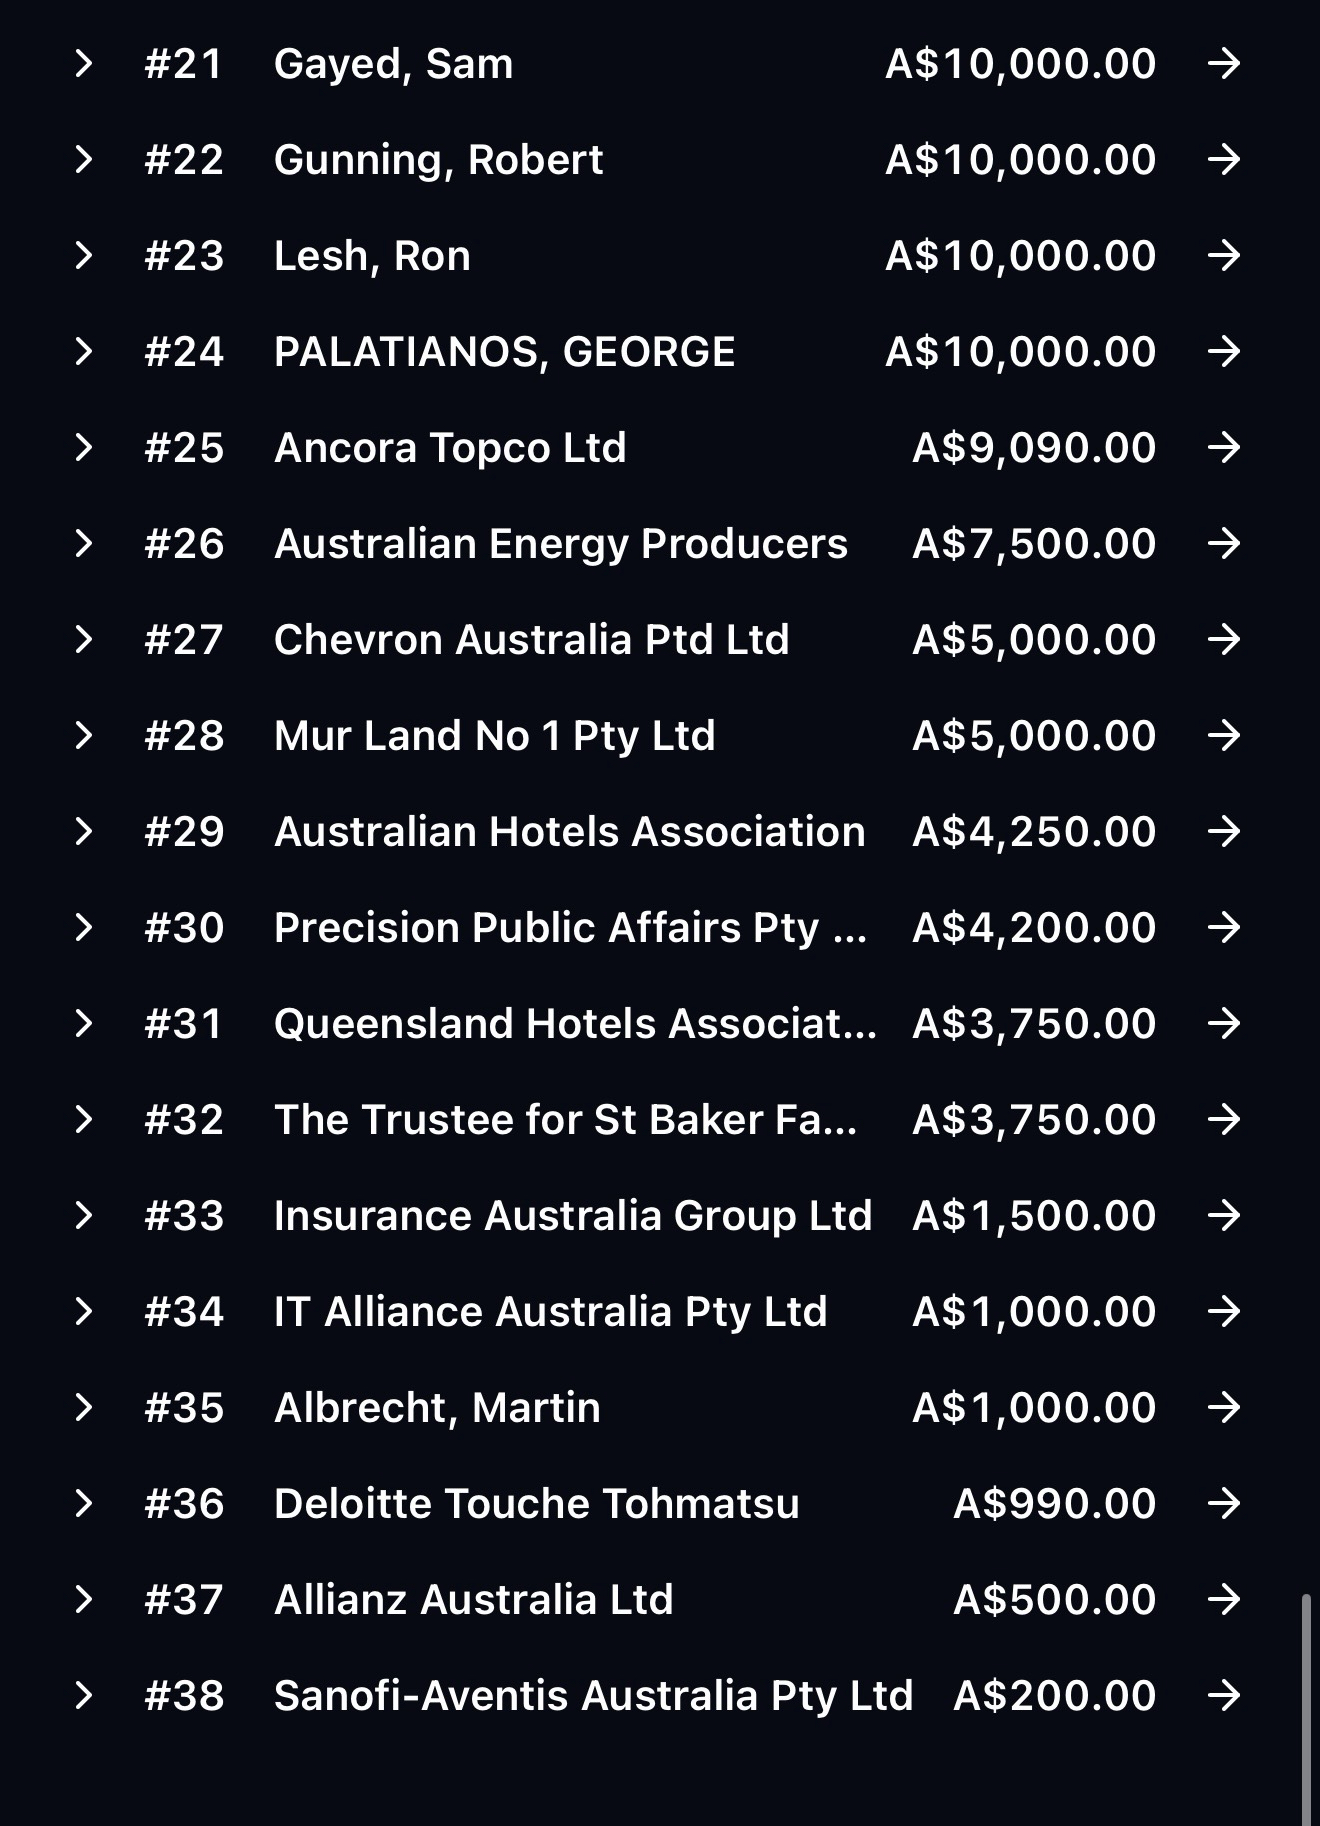Open arrow beside PALATIANOS, GEORGE

[1223, 352]
